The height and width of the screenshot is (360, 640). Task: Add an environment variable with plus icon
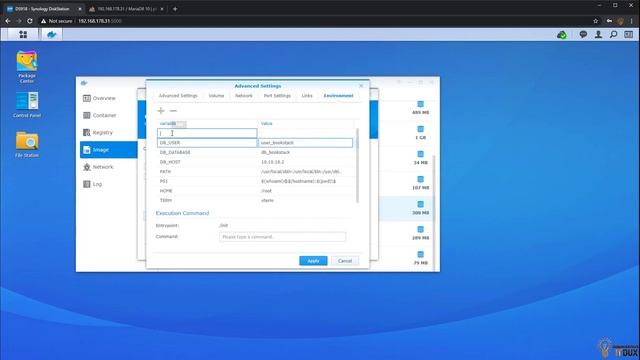(x=161, y=111)
